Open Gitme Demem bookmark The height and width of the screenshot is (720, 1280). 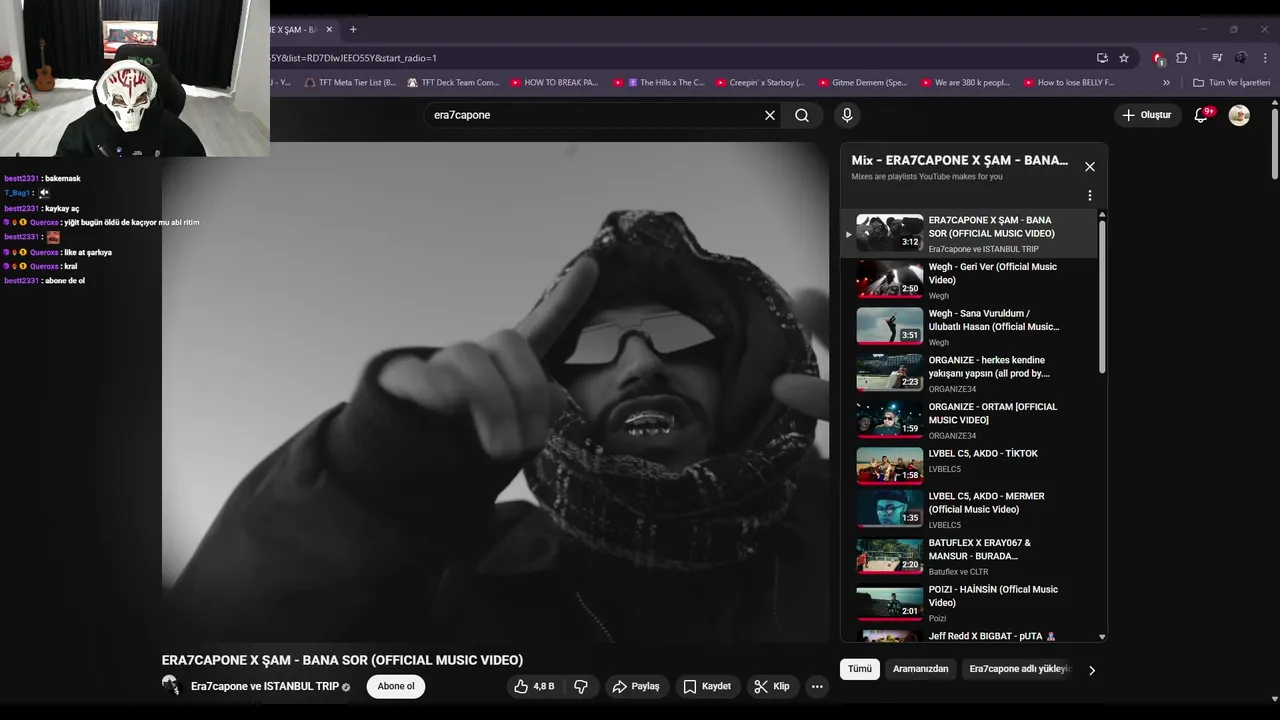863,83
